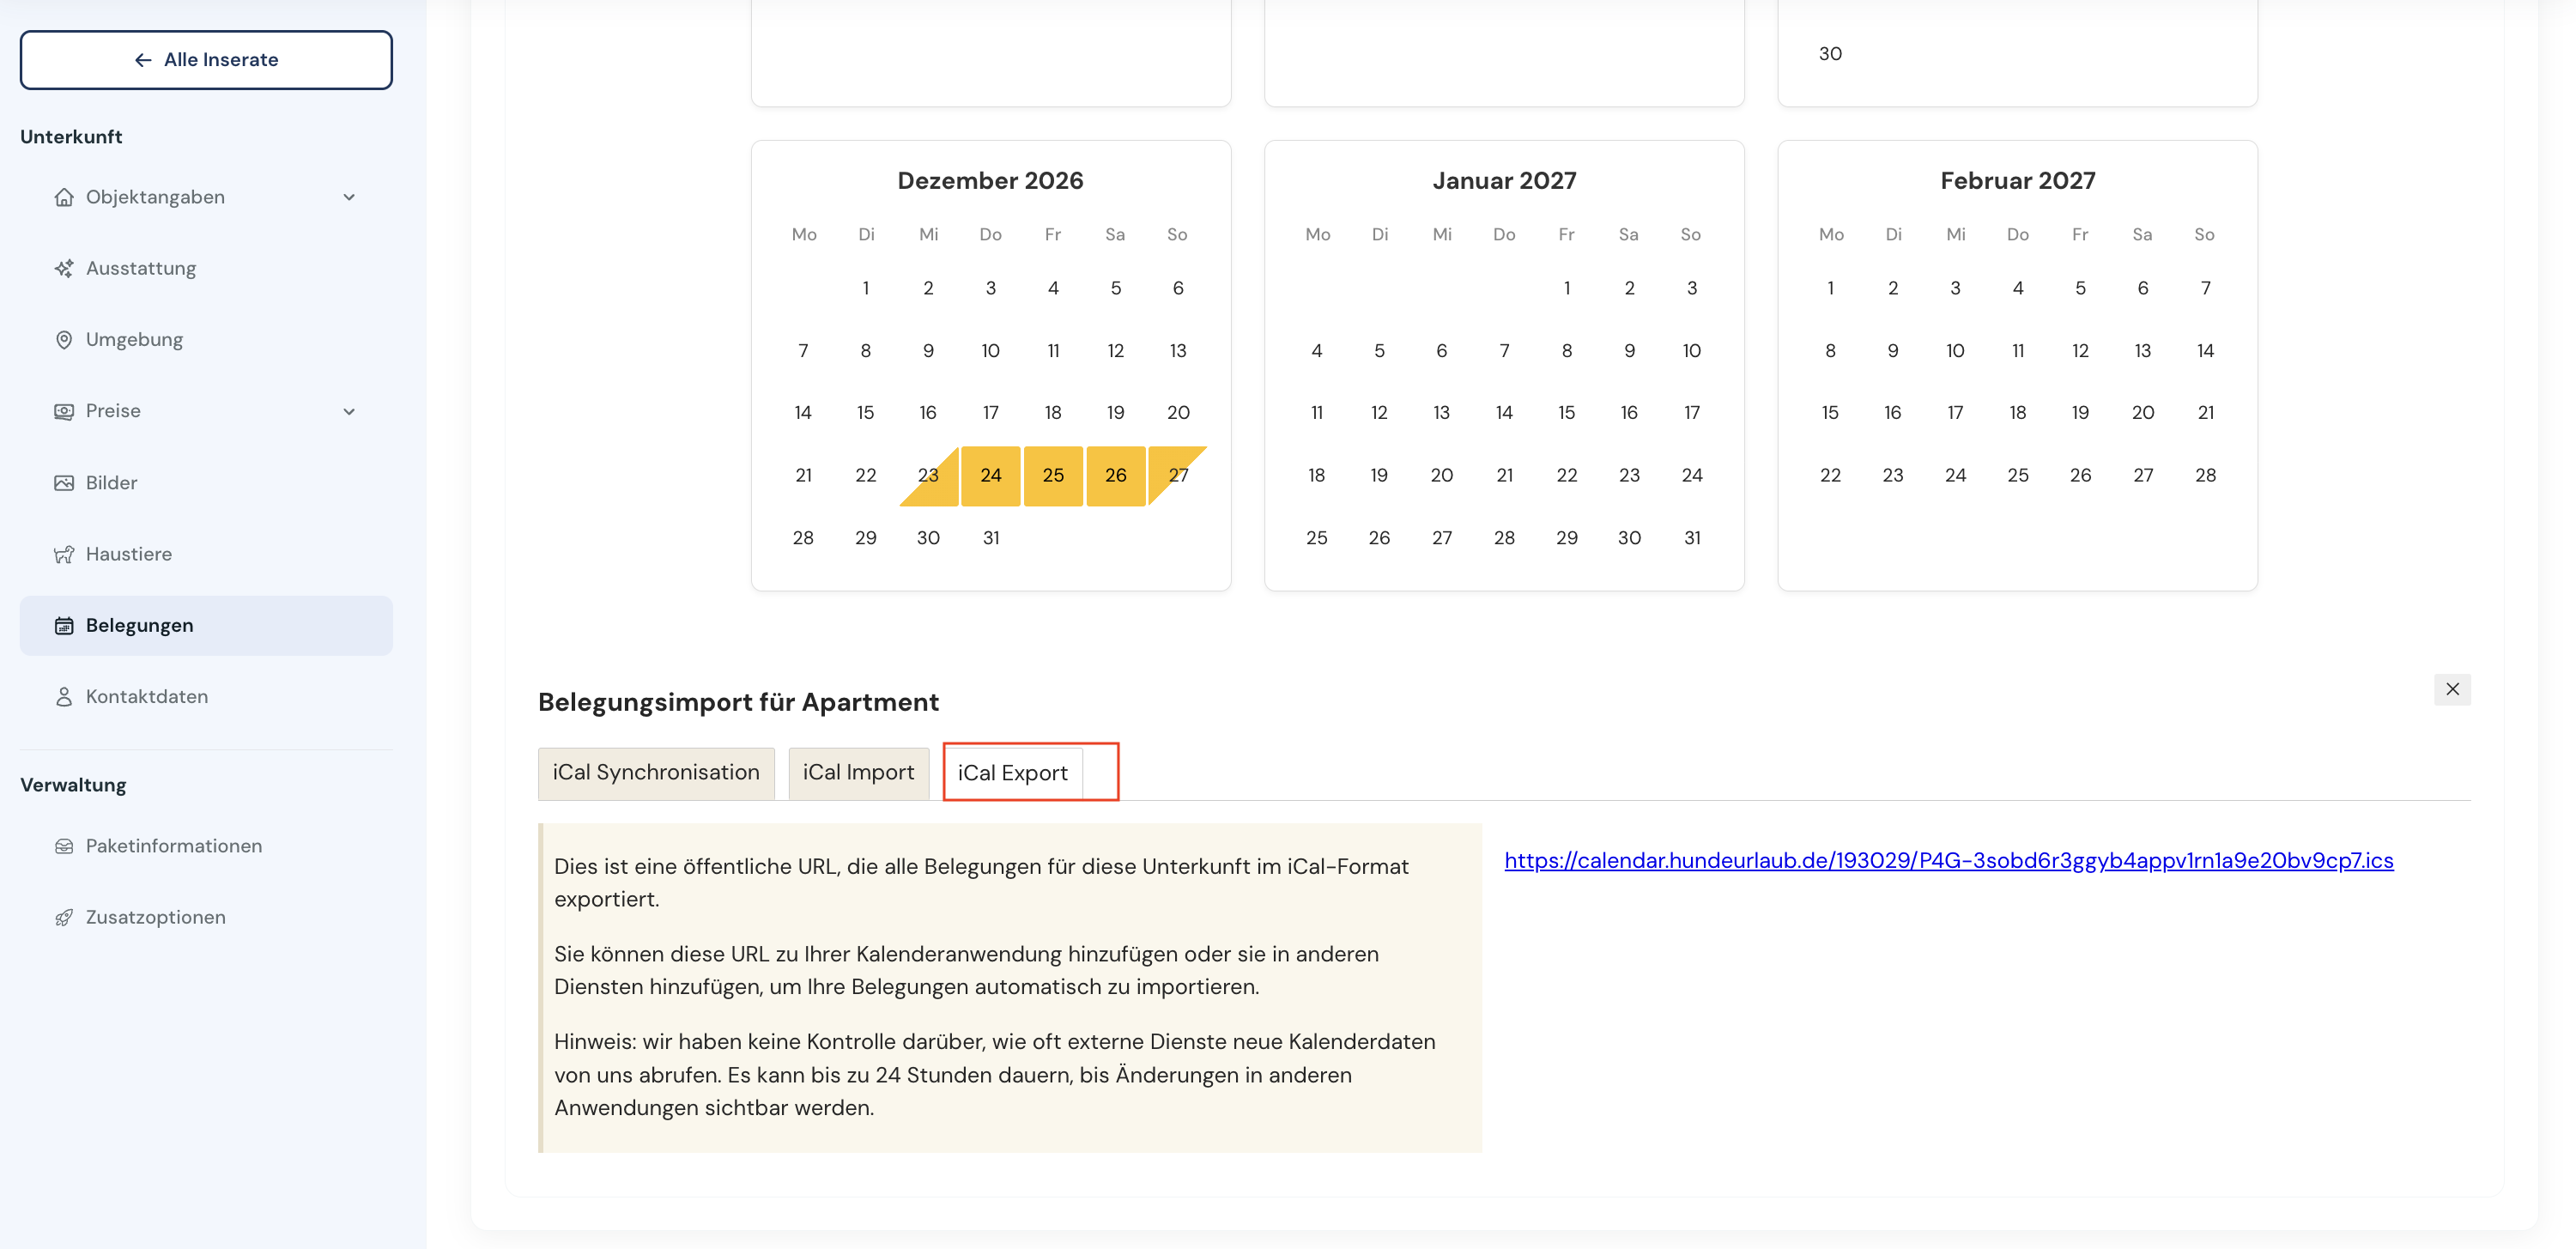Go back via Alle Inserate button
This screenshot has height=1249, width=2576.
[x=206, y=60]
